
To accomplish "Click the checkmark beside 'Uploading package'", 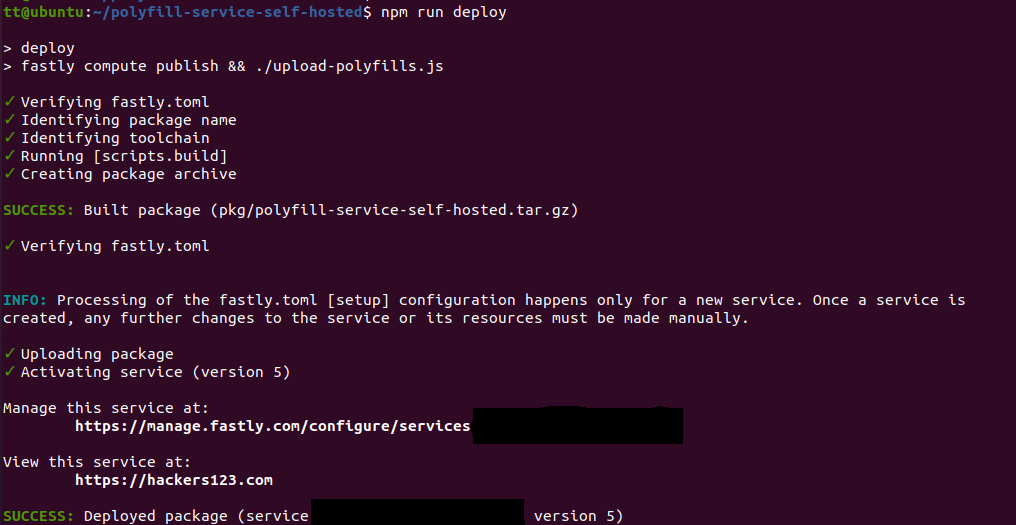I will [x=9, y=354].
